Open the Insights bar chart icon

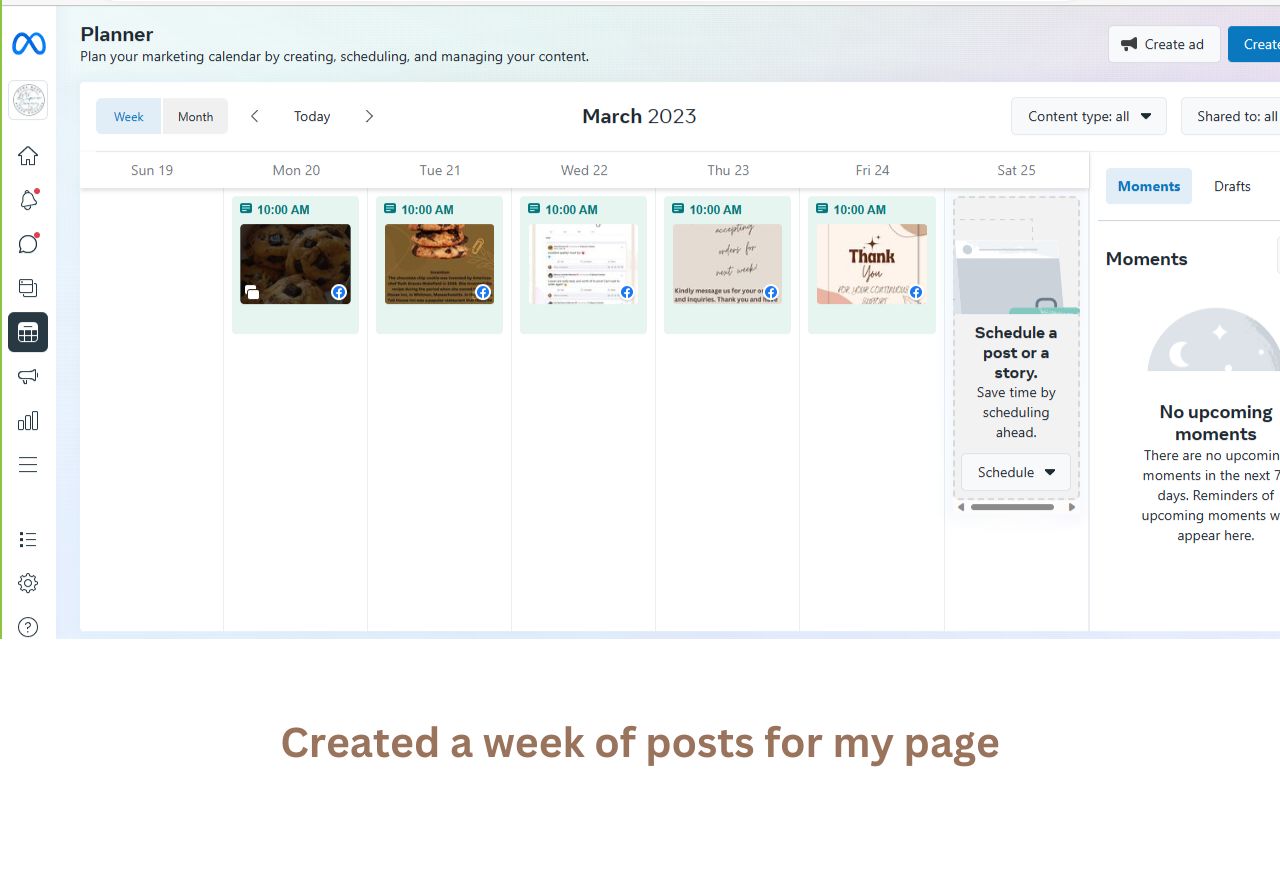pyautogui.click(x=28, y=420)
